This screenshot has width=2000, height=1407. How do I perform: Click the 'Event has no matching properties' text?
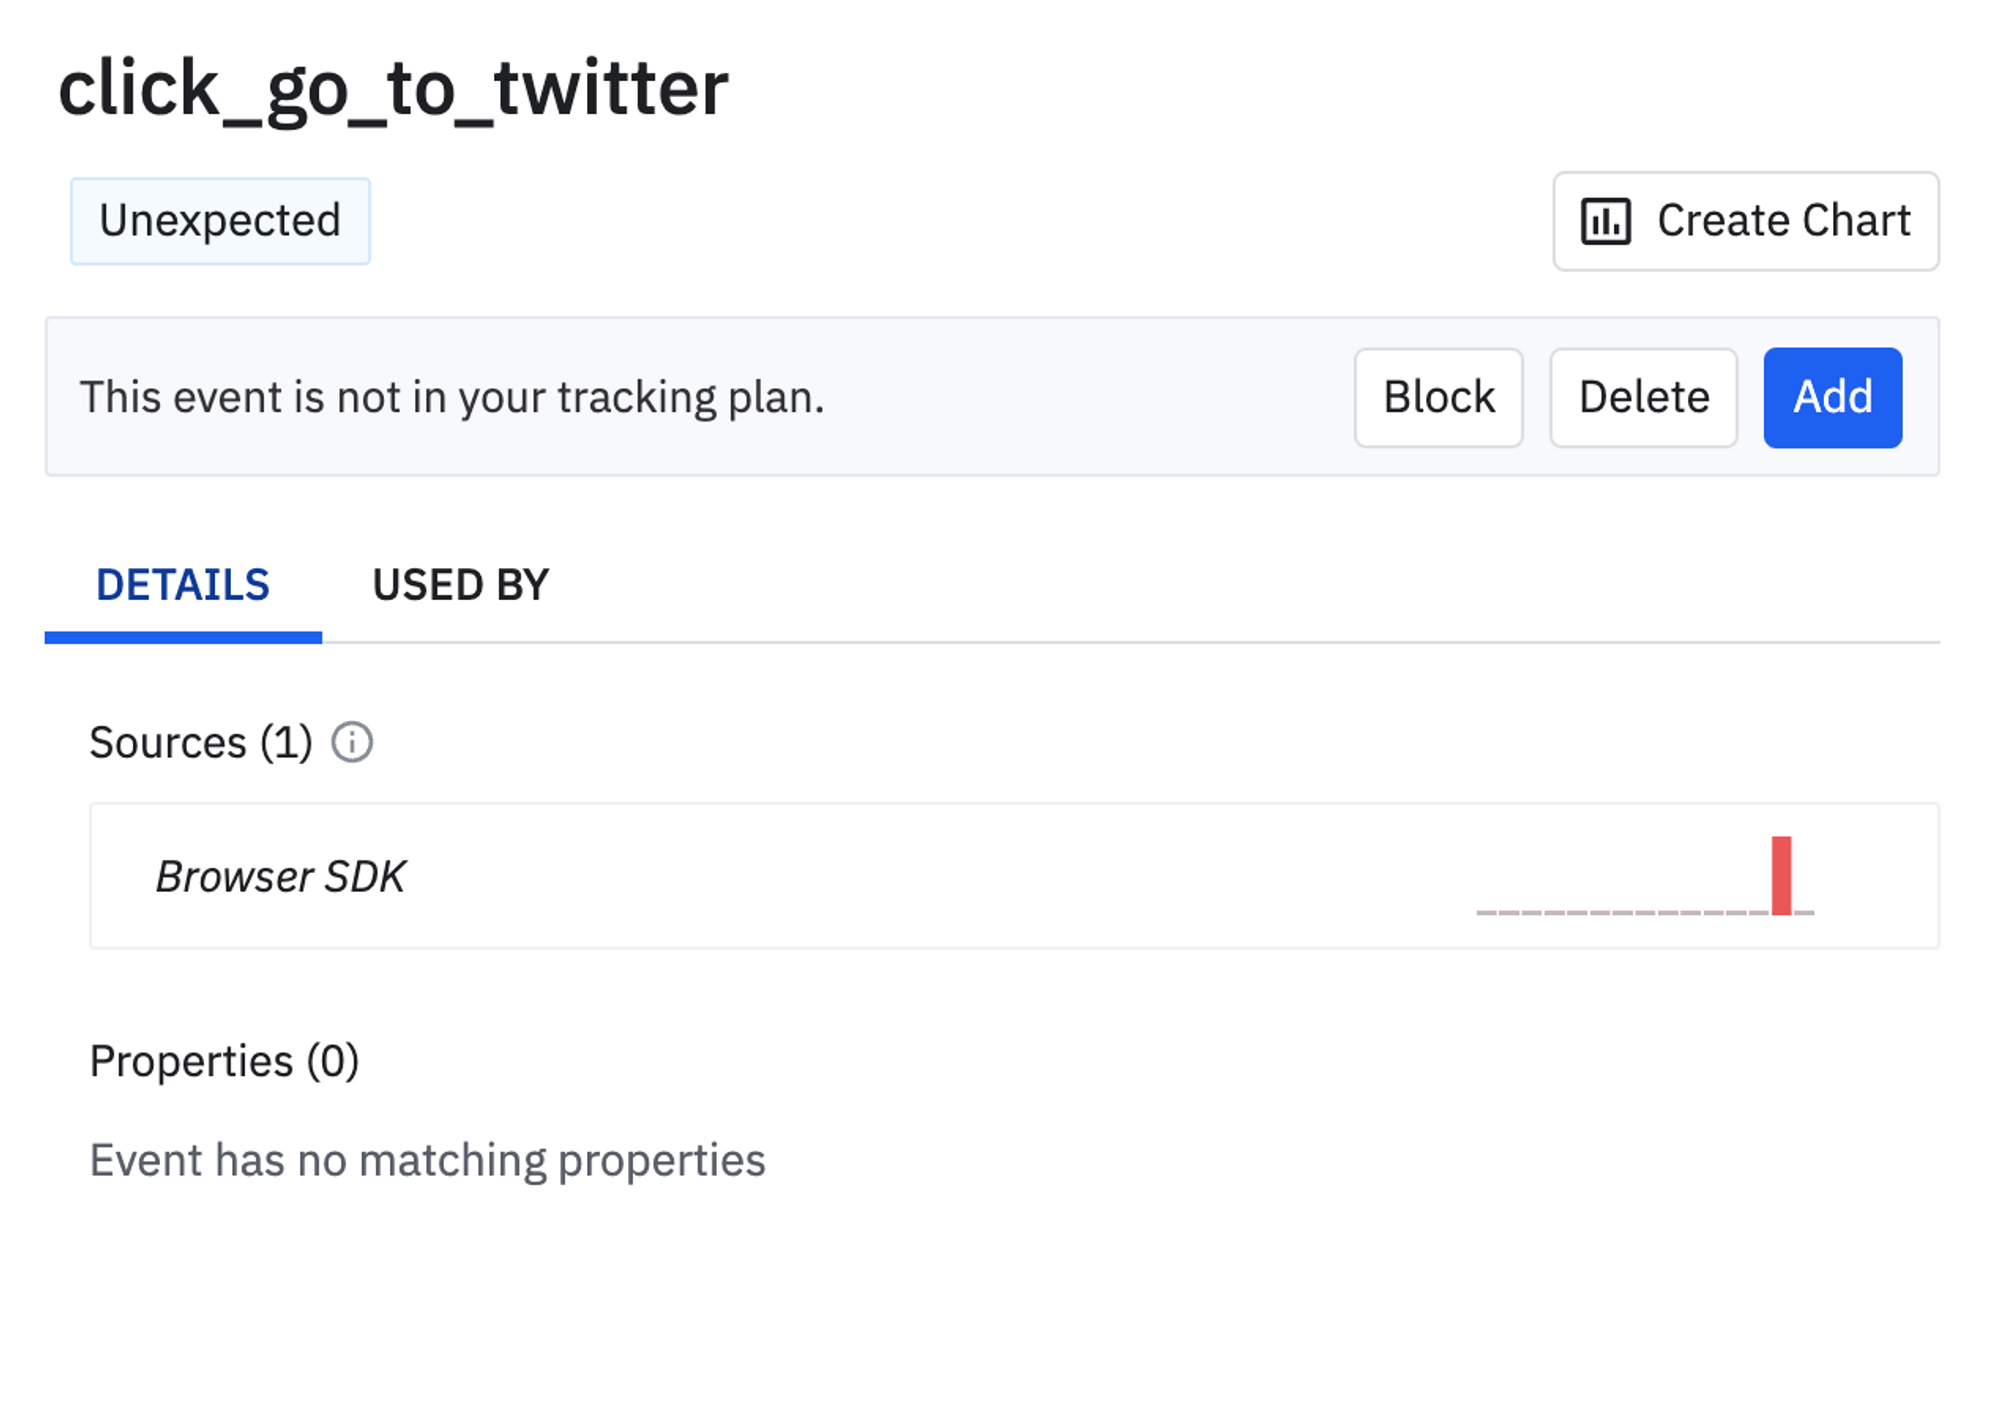coord(427,1161)
